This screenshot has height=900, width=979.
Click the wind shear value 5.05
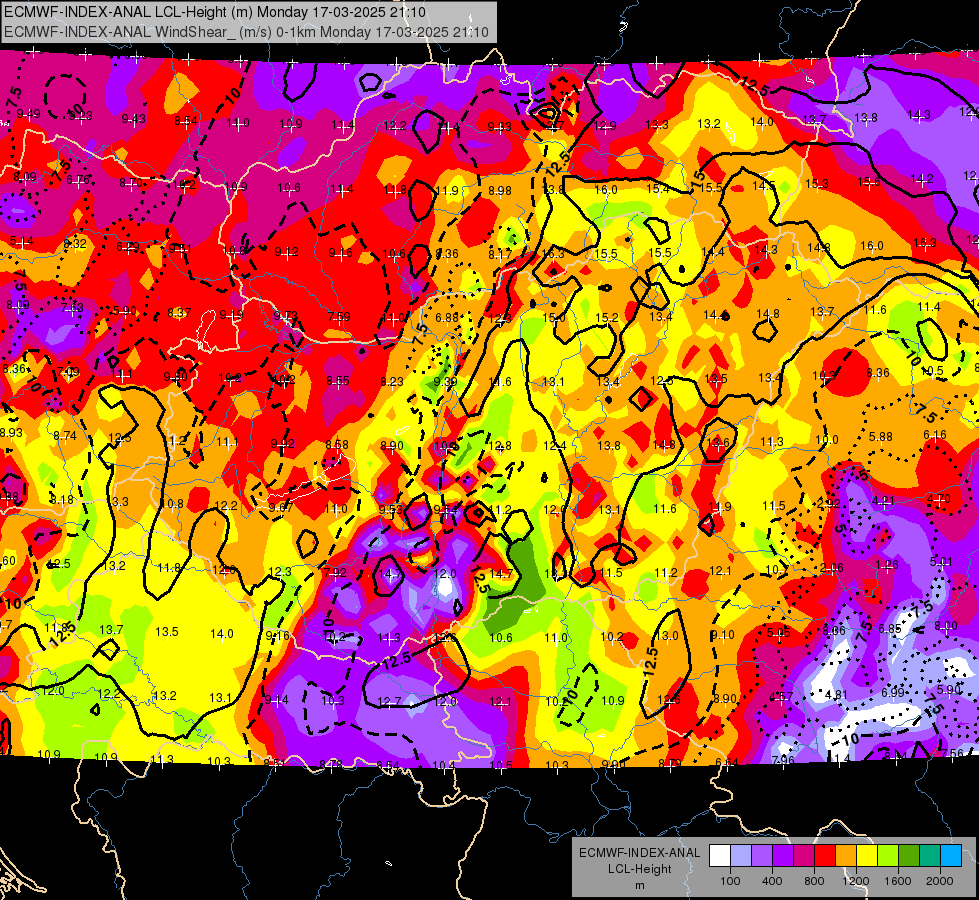click(779, 633)
